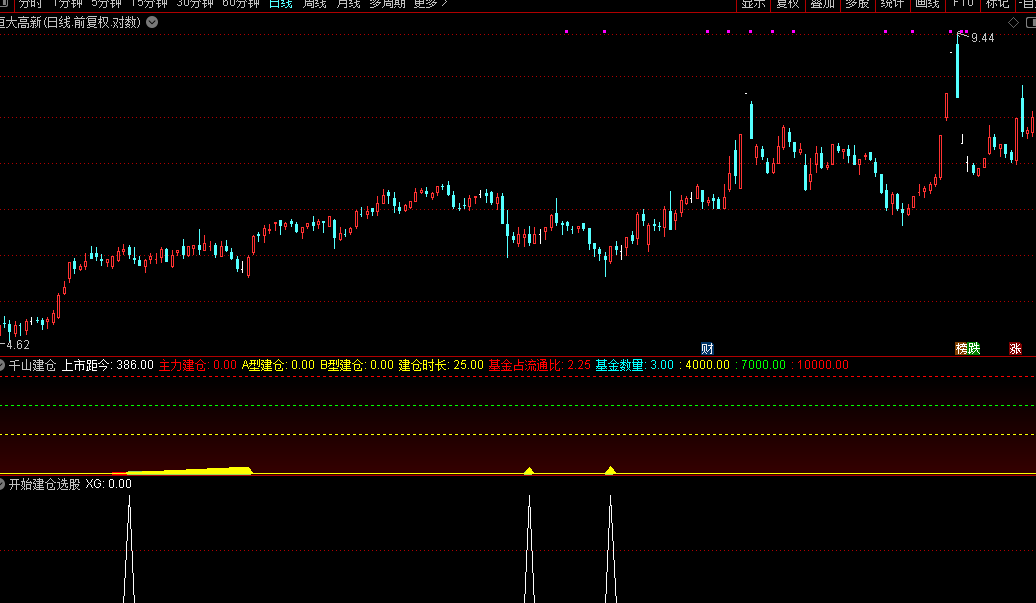The height and width of the screenshot is (603, 1036).
Task: Click the red 10000.00 level value
Action: (x=823, y=365)
